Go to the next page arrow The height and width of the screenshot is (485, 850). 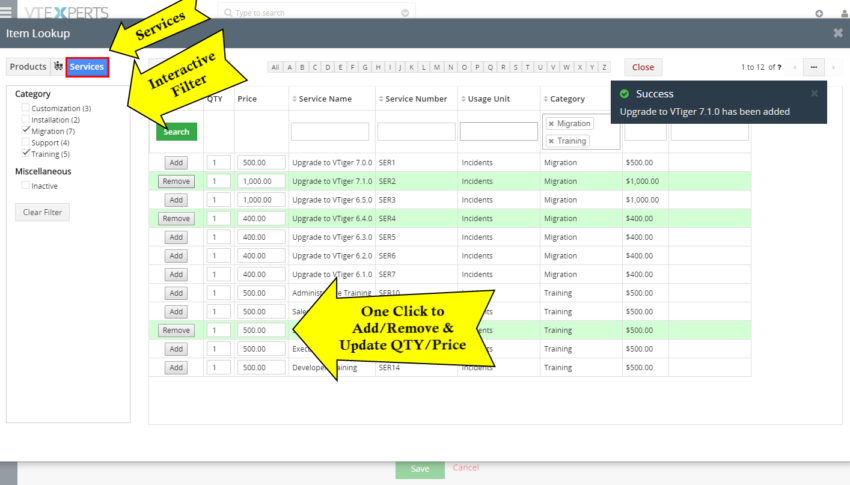pyautogui.click(x=834, y=67)
